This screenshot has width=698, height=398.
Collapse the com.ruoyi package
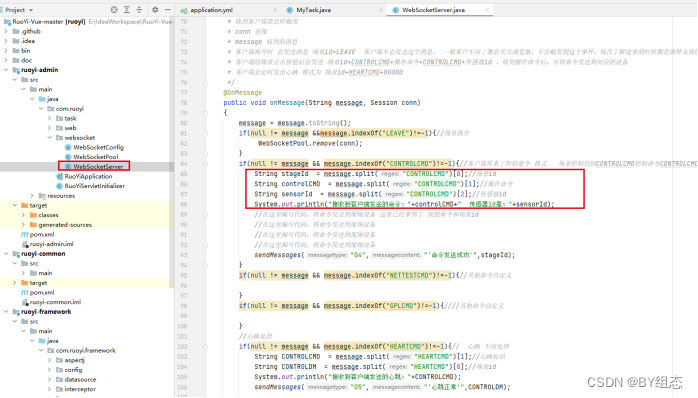click(x=41, y=109)
